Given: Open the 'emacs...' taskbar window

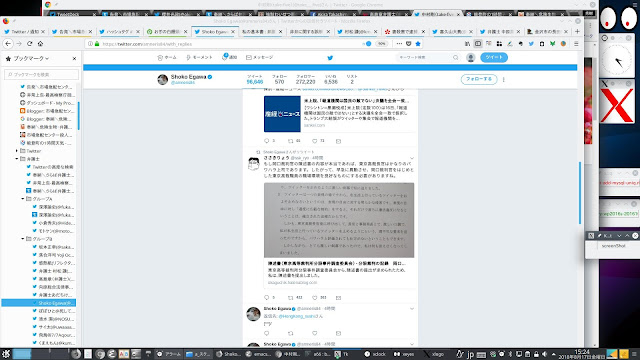Looking at the screenshot, I should (258, 354).
